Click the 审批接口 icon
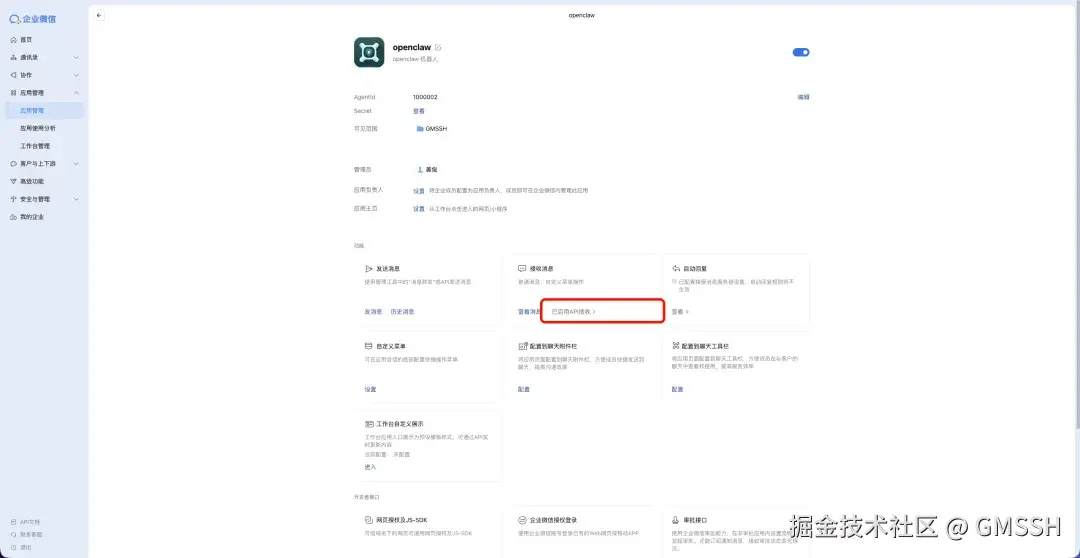The width and height of the screenshot is (1080, 558). [x=676, y=520]
